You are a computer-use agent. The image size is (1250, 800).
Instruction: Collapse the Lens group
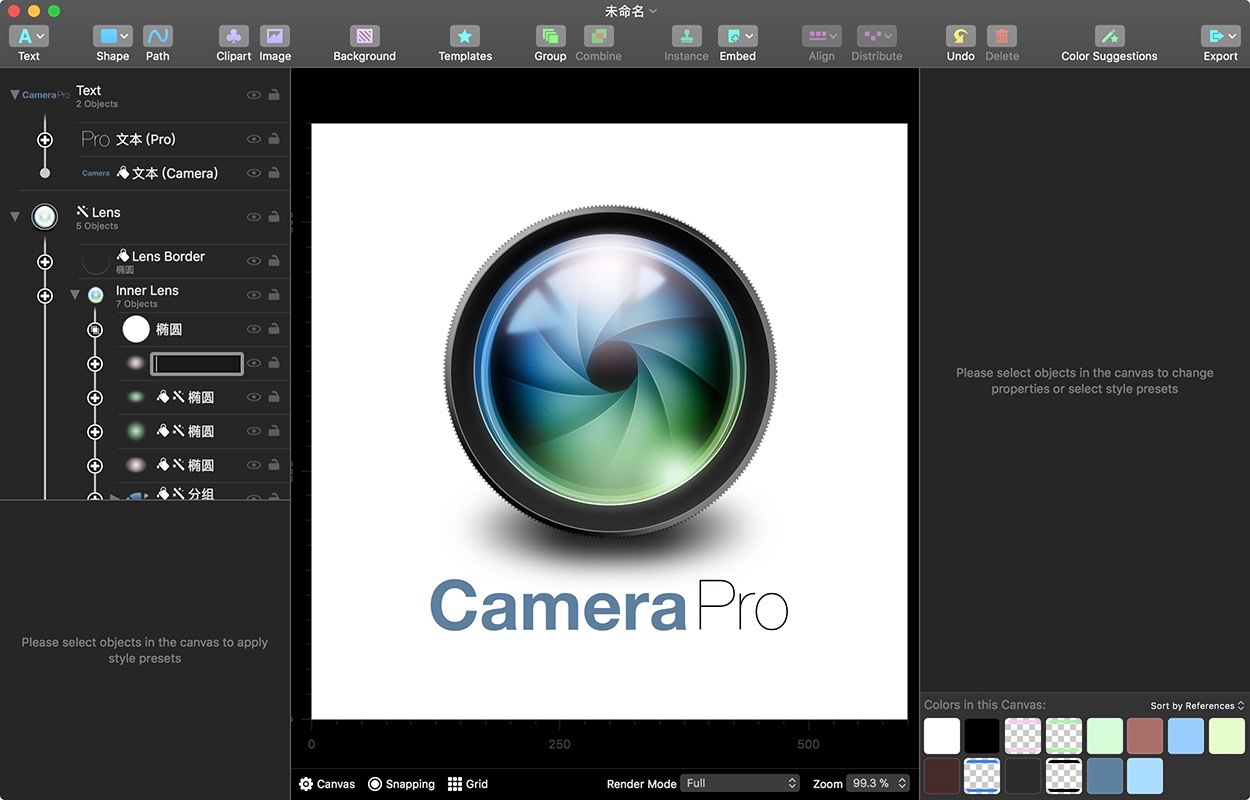coord(14,216)
